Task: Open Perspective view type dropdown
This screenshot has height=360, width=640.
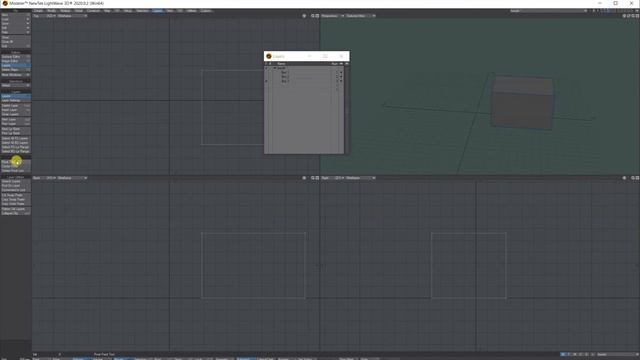Action: 332,16
